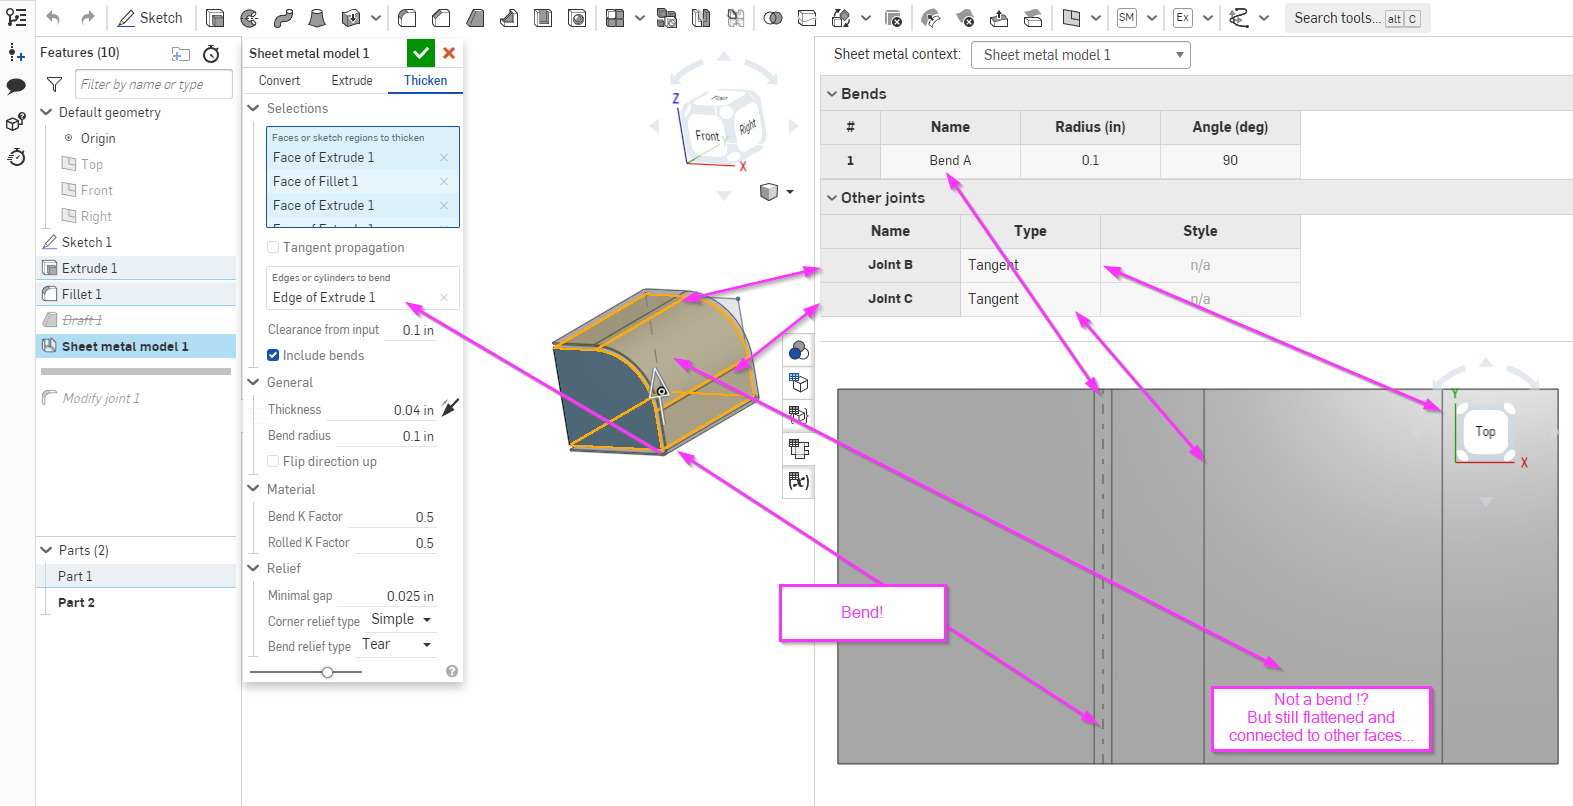Click the Top face of flat pattern view cube
1573x806 pixels.
pyautogui.click(x=1485, y=431)
